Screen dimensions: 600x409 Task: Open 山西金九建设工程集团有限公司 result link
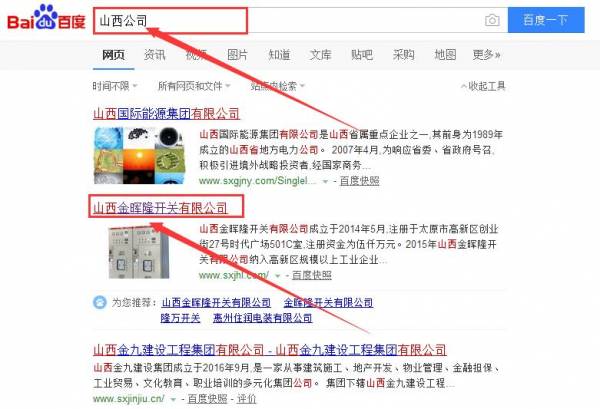tap(270, 350)
